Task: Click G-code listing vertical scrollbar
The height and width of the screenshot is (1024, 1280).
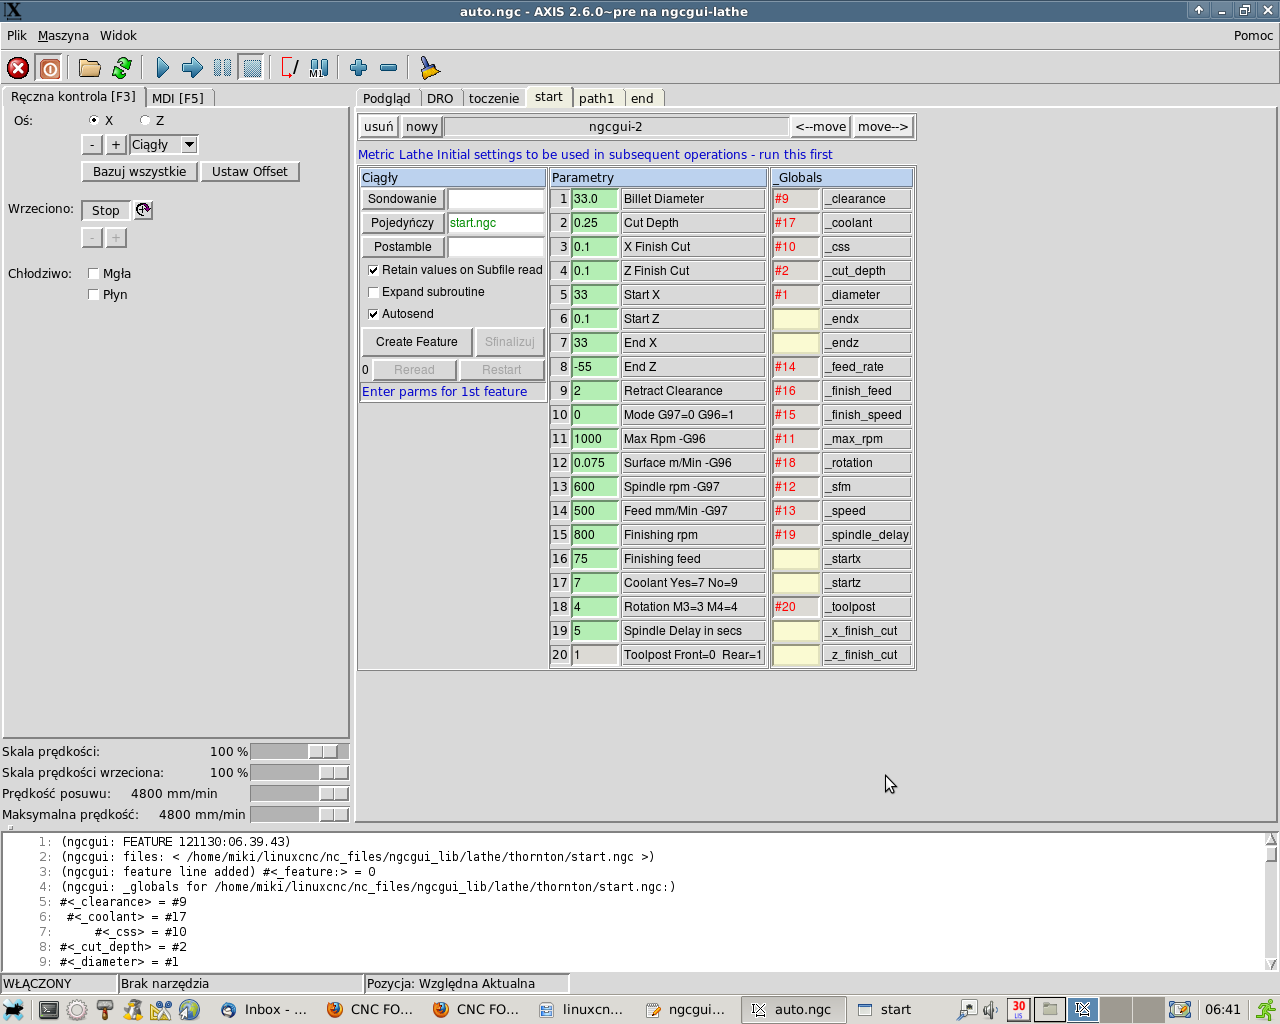Action: click(1271, 902)
